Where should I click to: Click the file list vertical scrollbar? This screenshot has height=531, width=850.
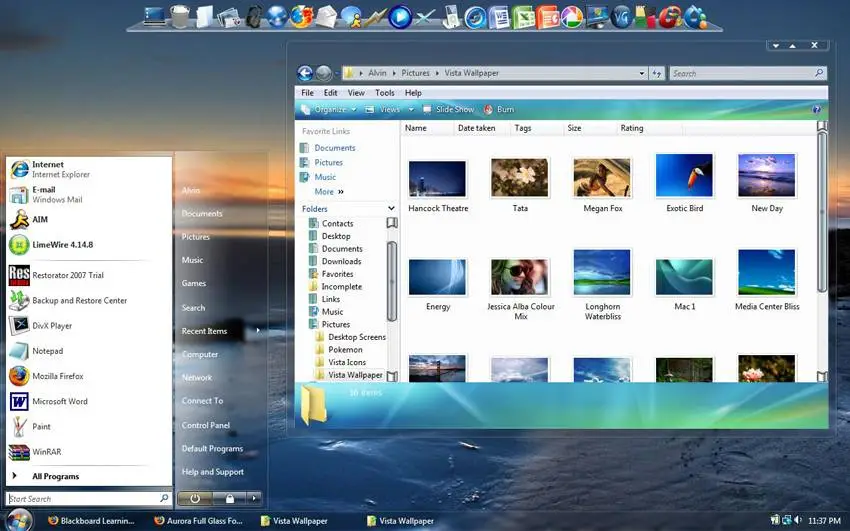tap(822, 211)
